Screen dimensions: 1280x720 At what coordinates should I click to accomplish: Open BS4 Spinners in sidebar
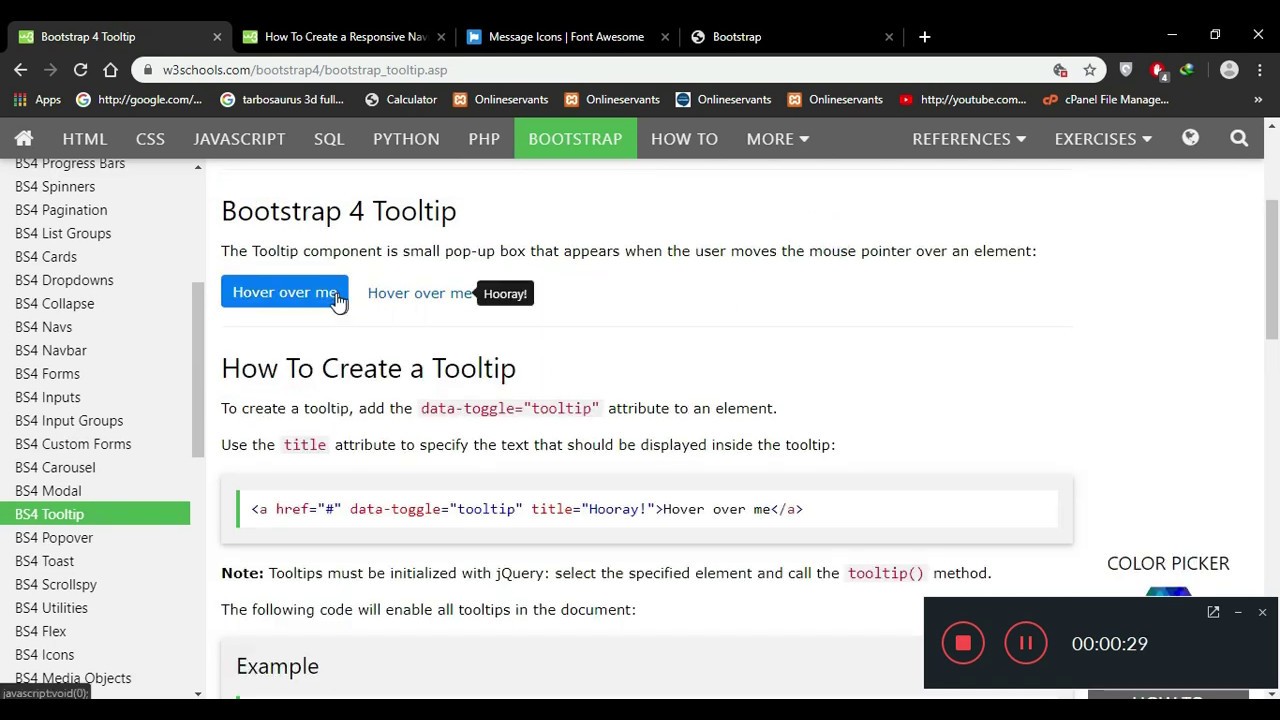55,187
